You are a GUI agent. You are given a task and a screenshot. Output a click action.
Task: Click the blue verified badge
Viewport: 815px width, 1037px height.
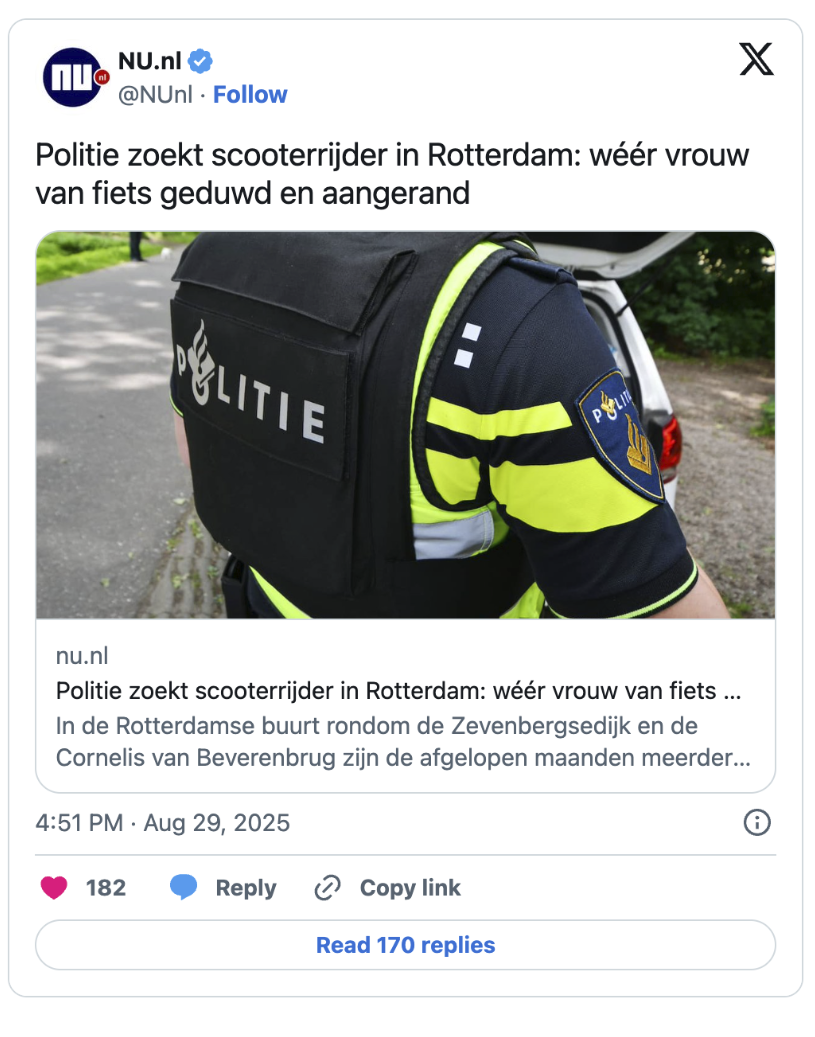[200, 62]
